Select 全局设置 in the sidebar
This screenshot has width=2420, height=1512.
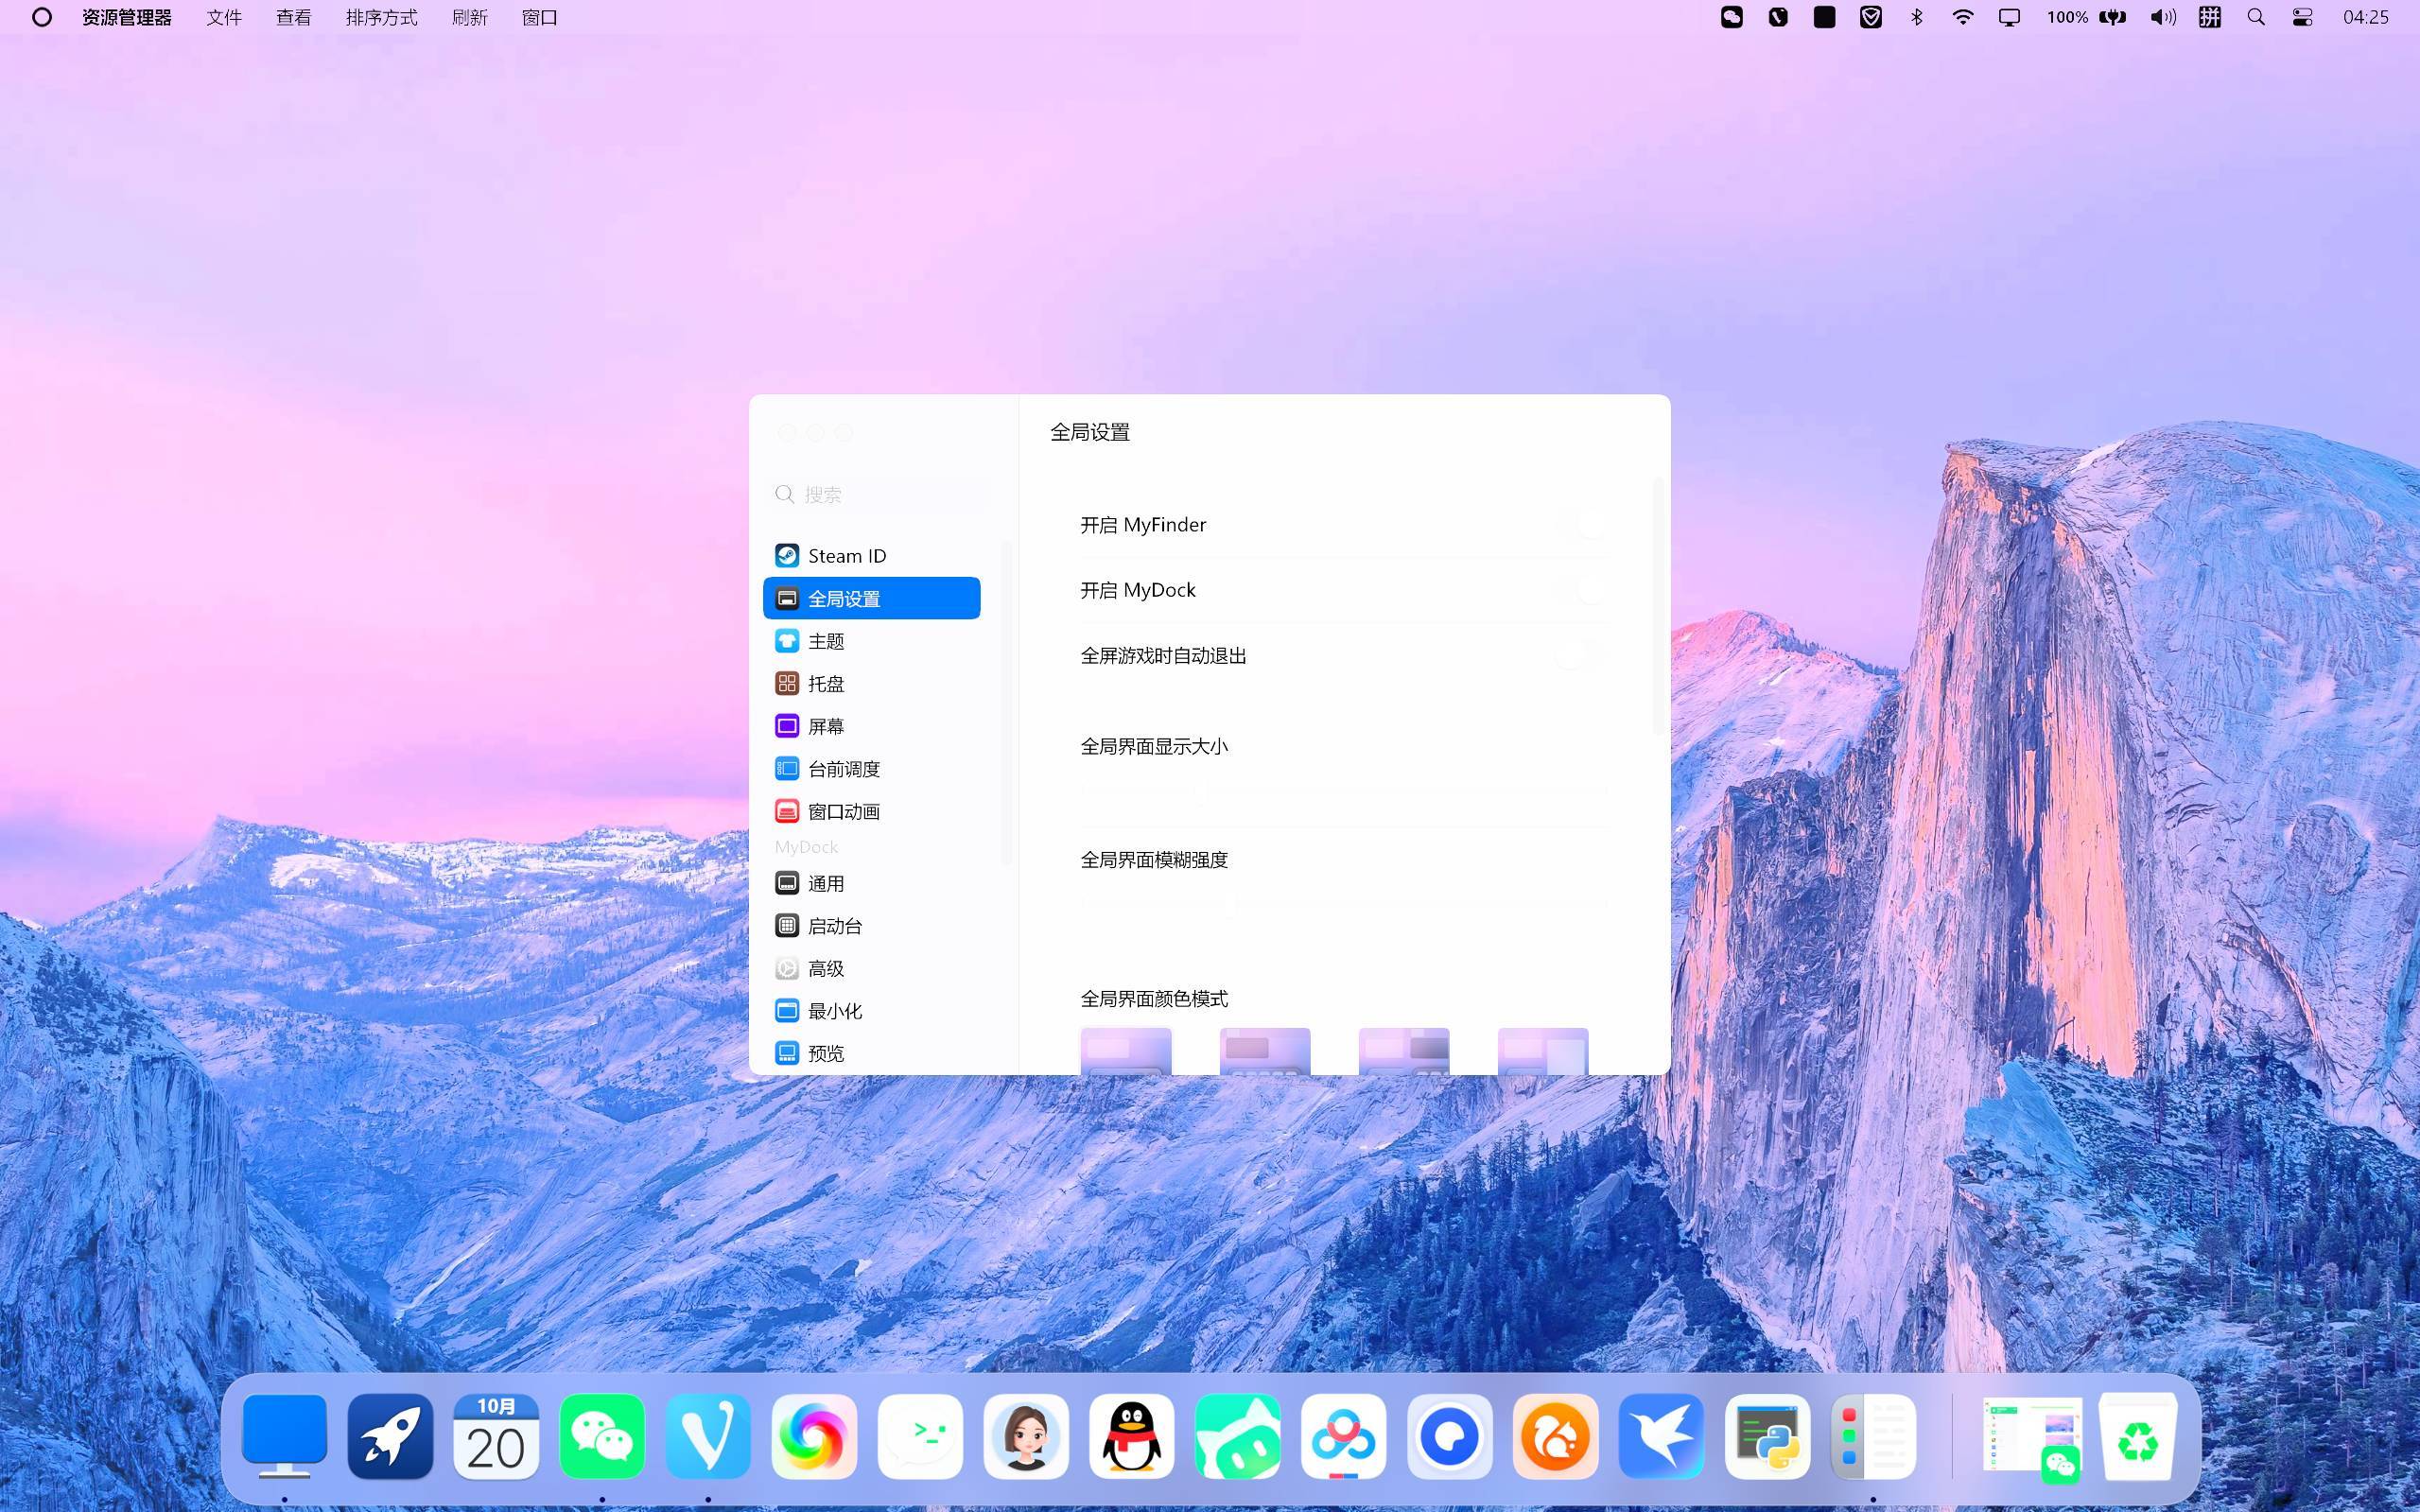(871, 598)
